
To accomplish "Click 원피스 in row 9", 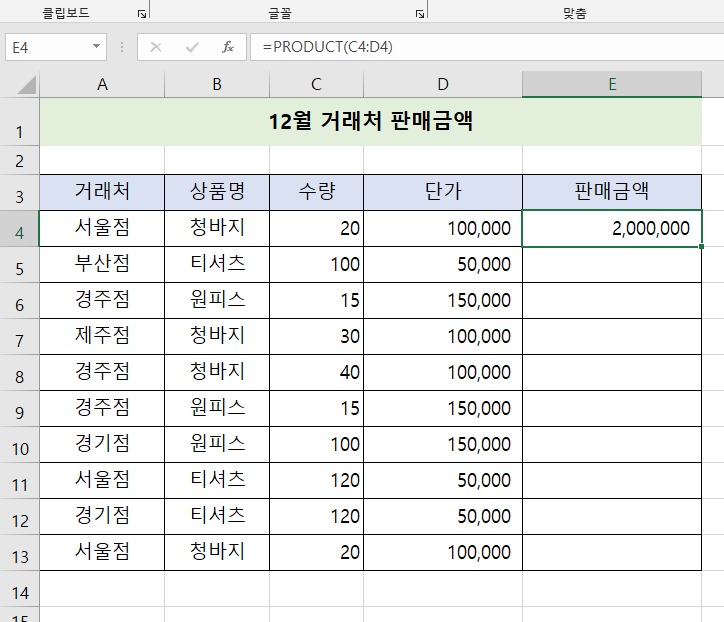I will coord(217,409).
